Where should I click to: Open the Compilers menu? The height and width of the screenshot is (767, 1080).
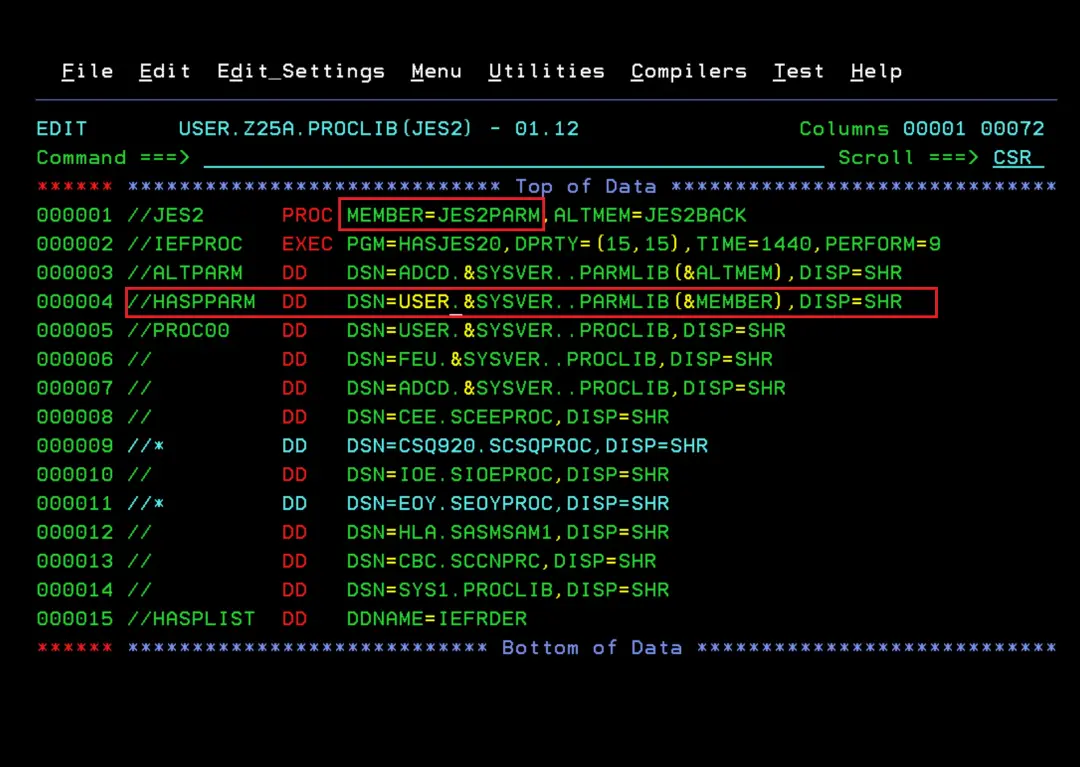click(689, 72)
